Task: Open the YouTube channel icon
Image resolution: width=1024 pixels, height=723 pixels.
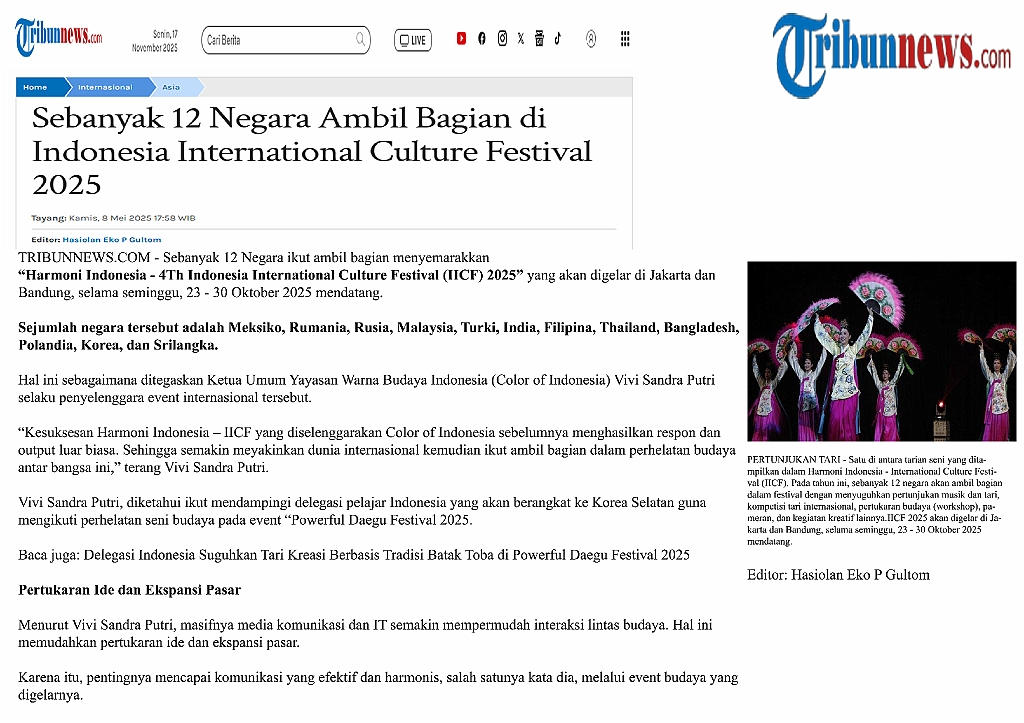Action: click(461, 39)
